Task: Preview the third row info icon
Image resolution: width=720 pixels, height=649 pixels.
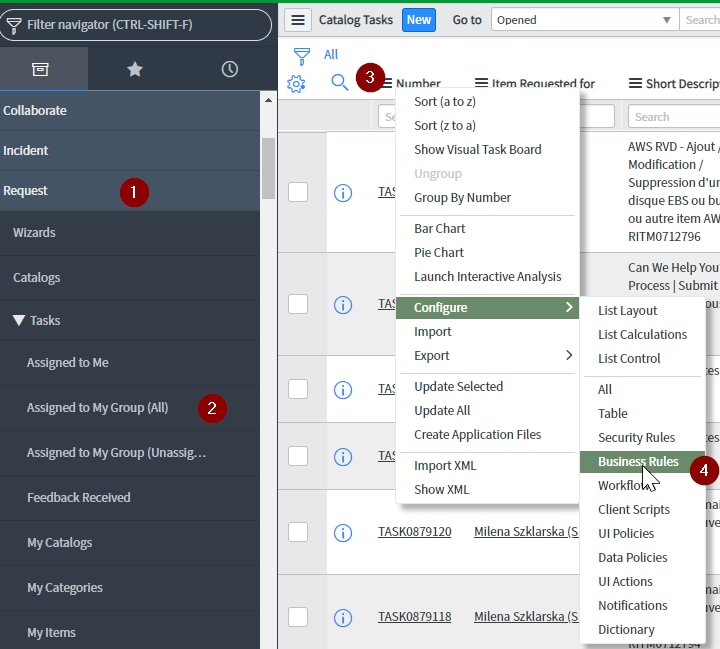Action: pos(343,390)
